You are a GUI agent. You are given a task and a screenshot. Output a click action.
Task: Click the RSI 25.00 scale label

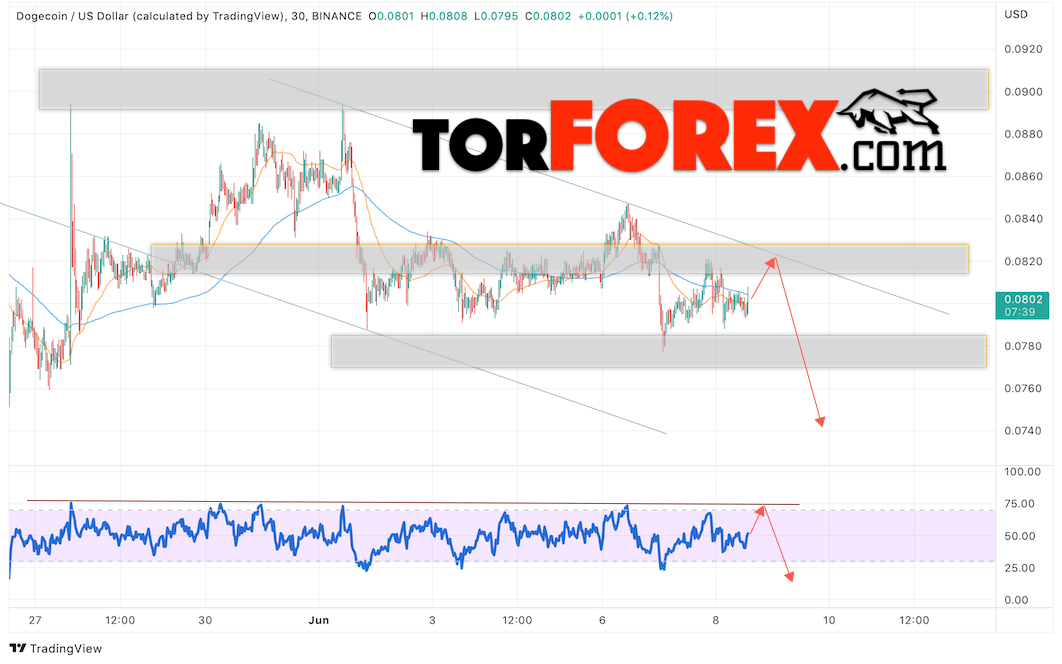(1019, 568)
